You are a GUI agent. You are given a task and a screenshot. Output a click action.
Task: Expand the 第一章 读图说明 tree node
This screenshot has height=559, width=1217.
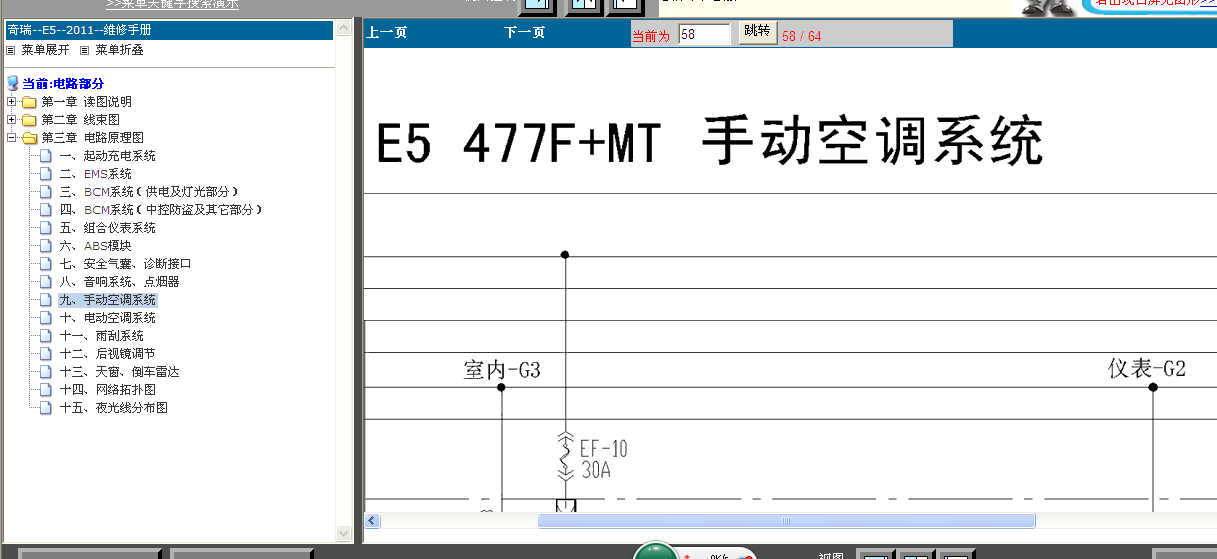click(11, 102)
